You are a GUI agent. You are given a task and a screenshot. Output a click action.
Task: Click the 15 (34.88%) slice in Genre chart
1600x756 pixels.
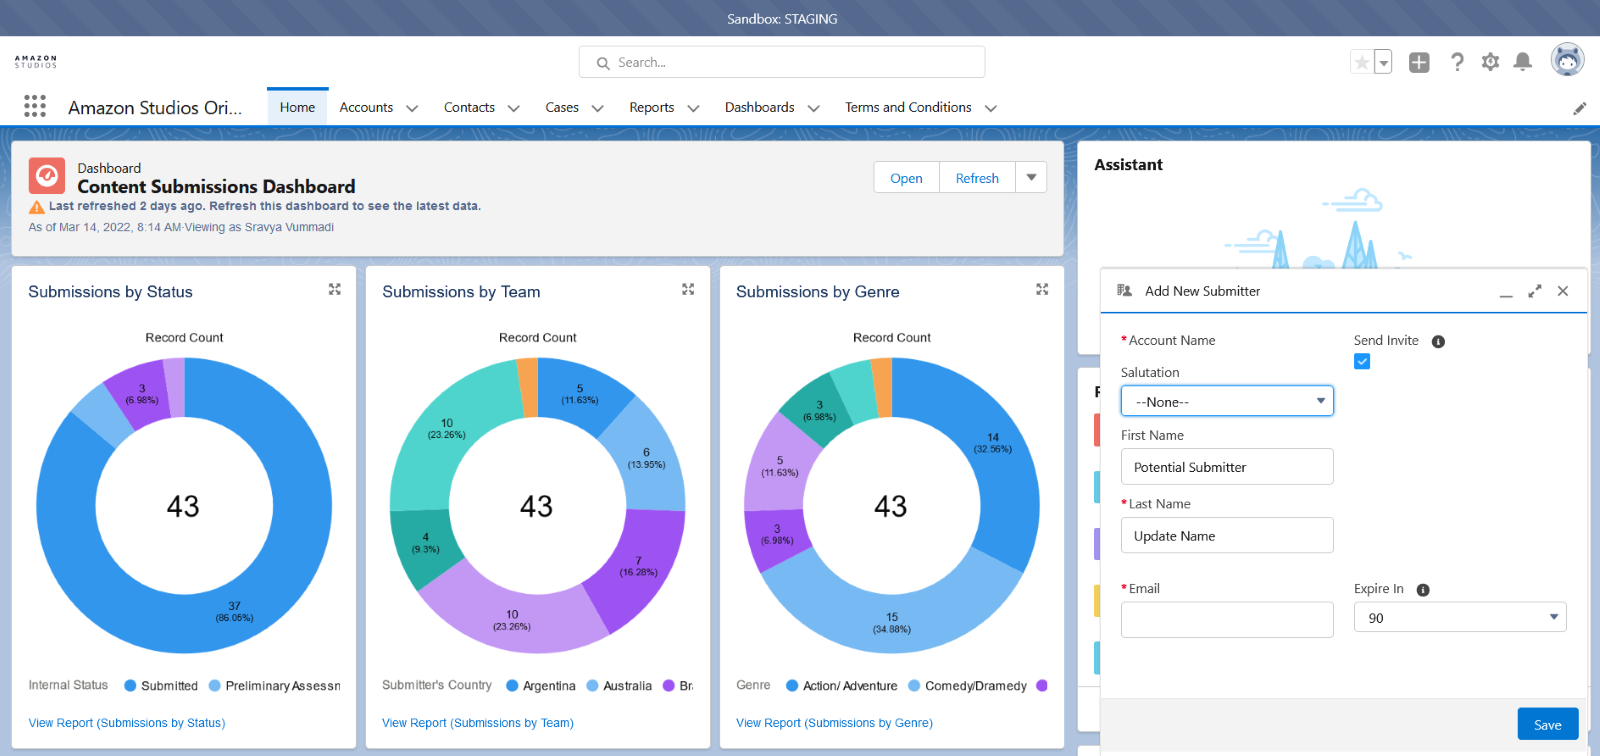click(891, 622)
